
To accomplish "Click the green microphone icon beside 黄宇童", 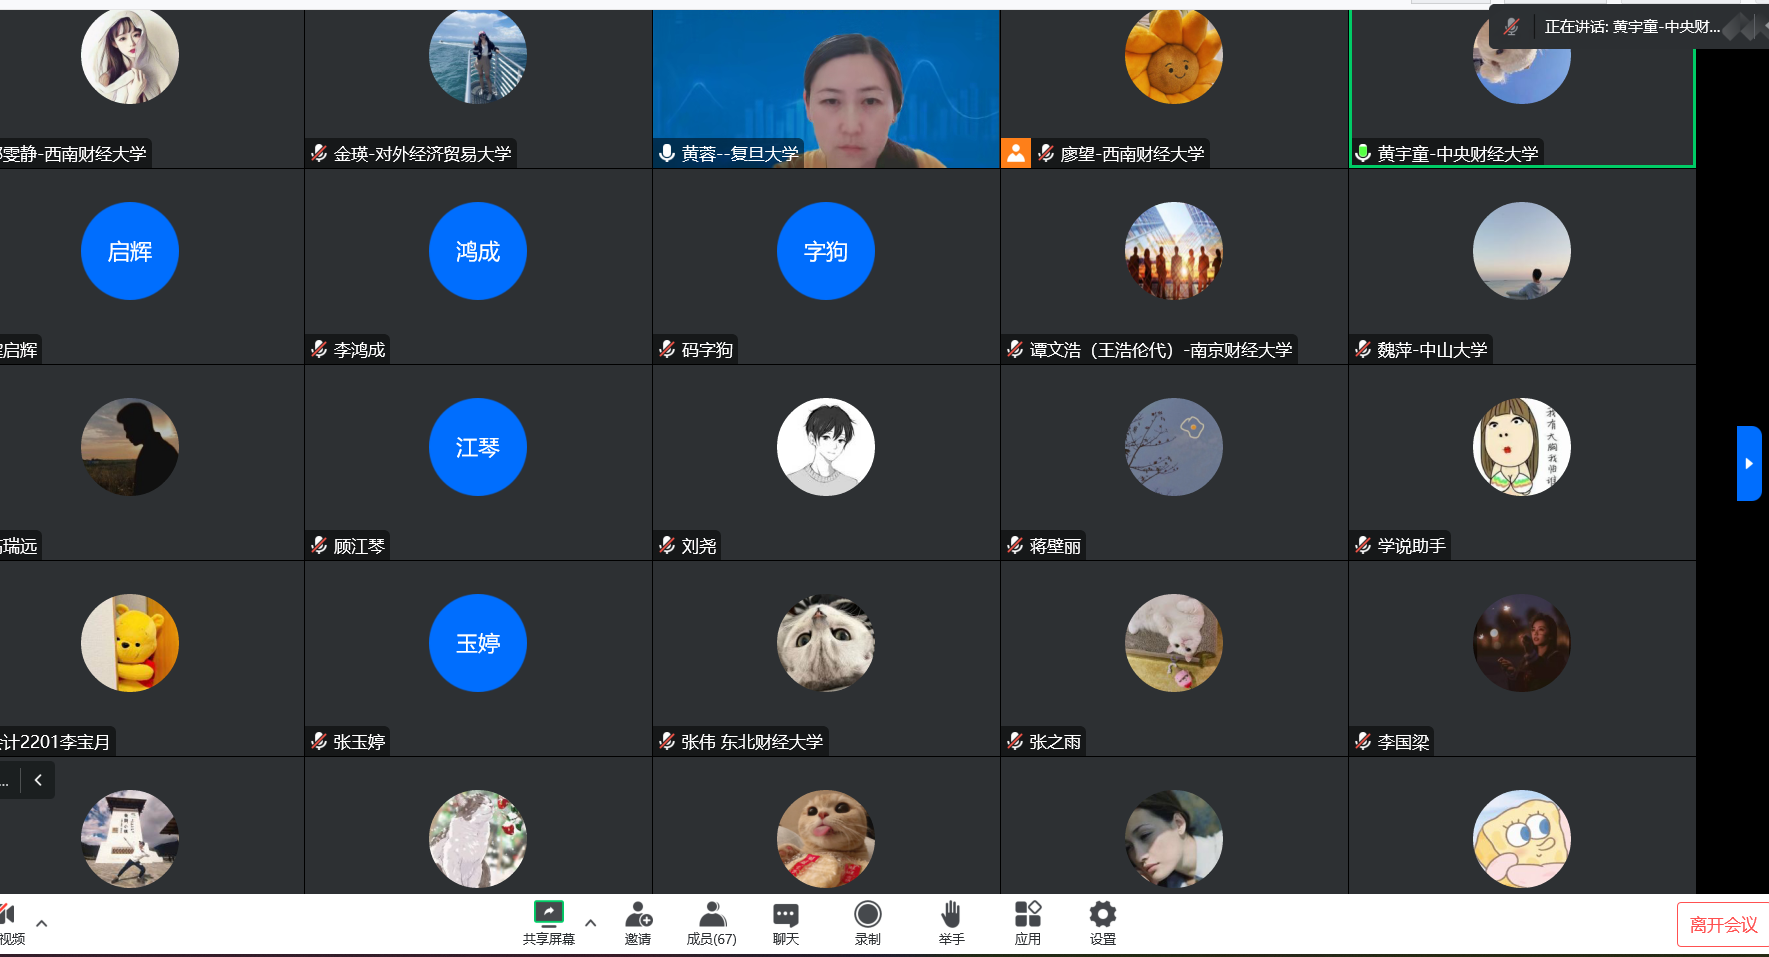I will pyautogui.click(x=1362, y=153).
